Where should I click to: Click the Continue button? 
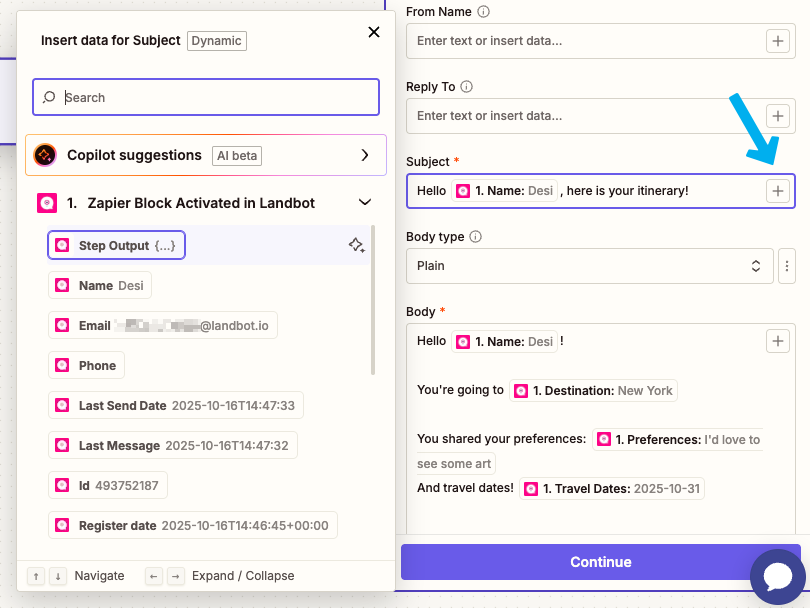click(x=600, y=562)
